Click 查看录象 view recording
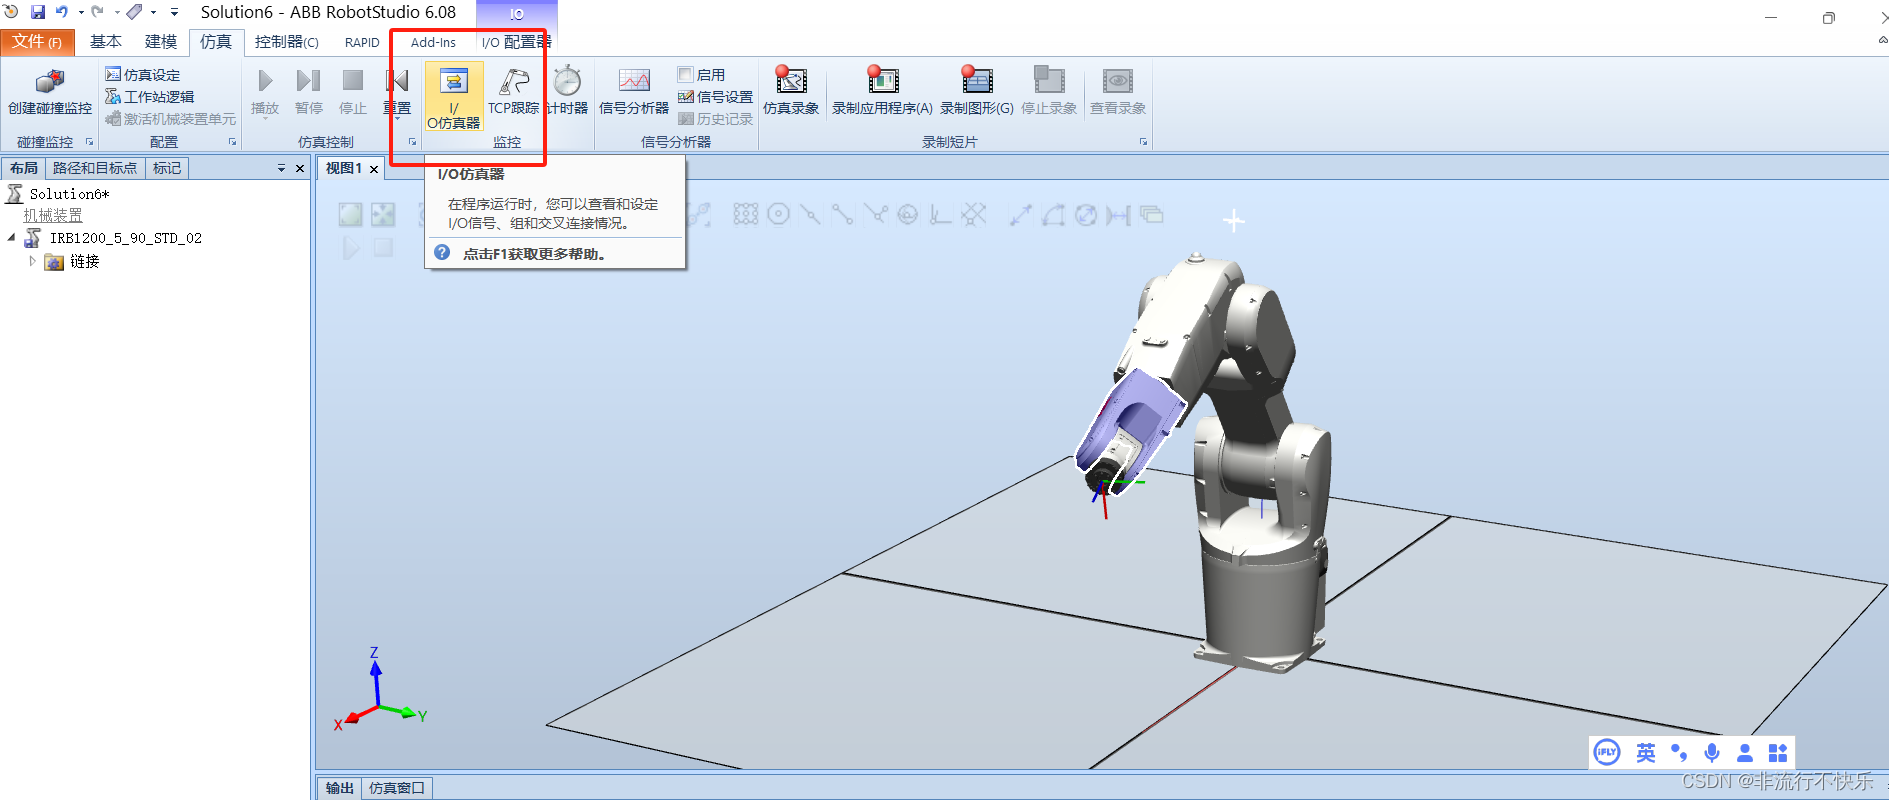1889x800 pixels. [1118, 91]
